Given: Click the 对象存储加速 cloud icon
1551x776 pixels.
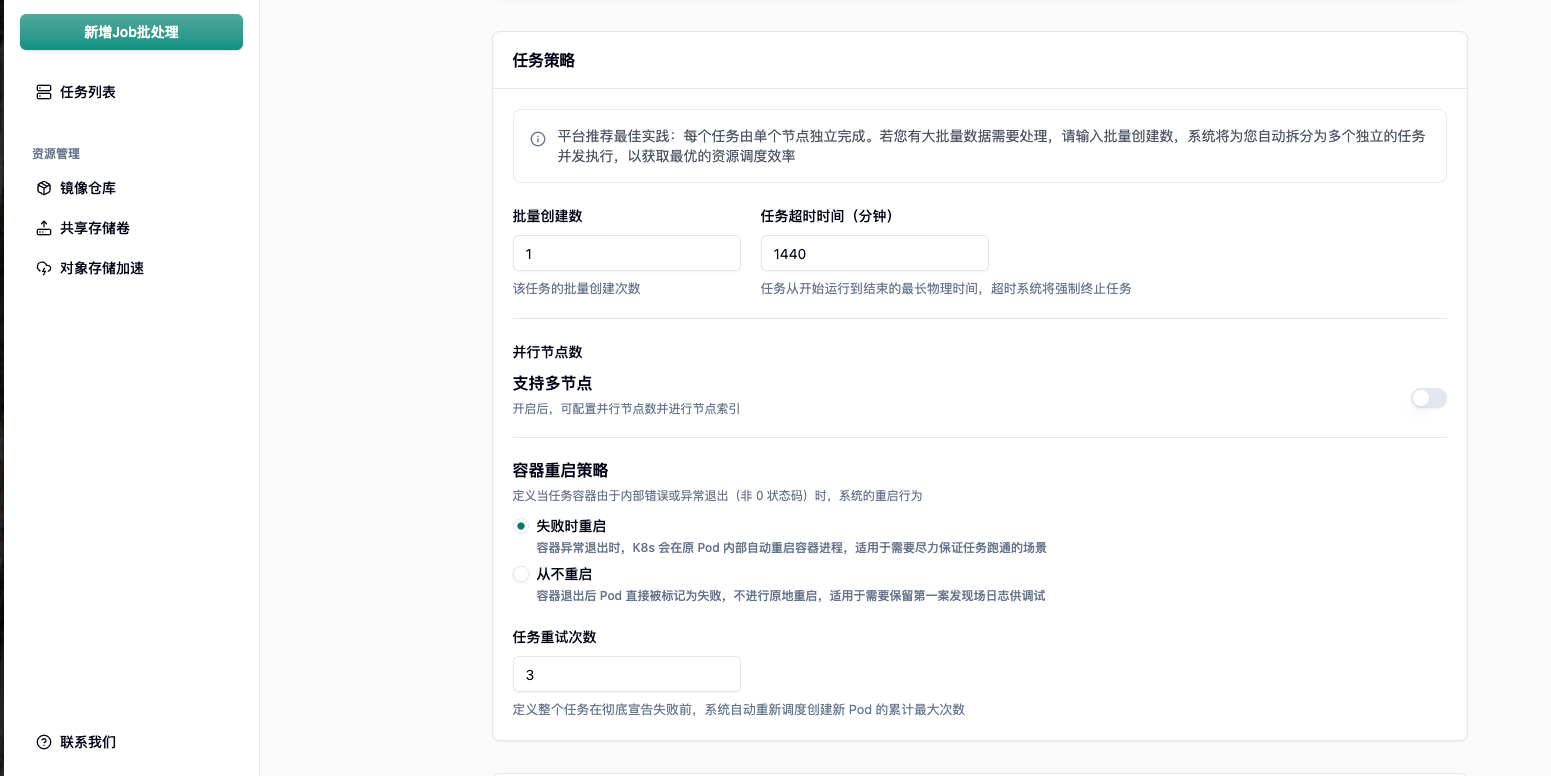Looking at the screenshot, I should tap(44, 268).
